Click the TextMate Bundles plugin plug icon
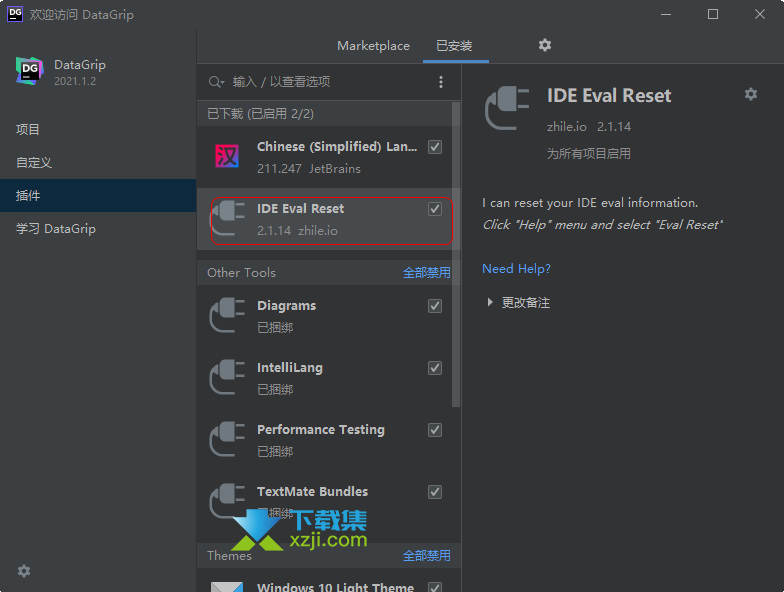784x592 pixels. pyautogui.click(x=228, y=501)
